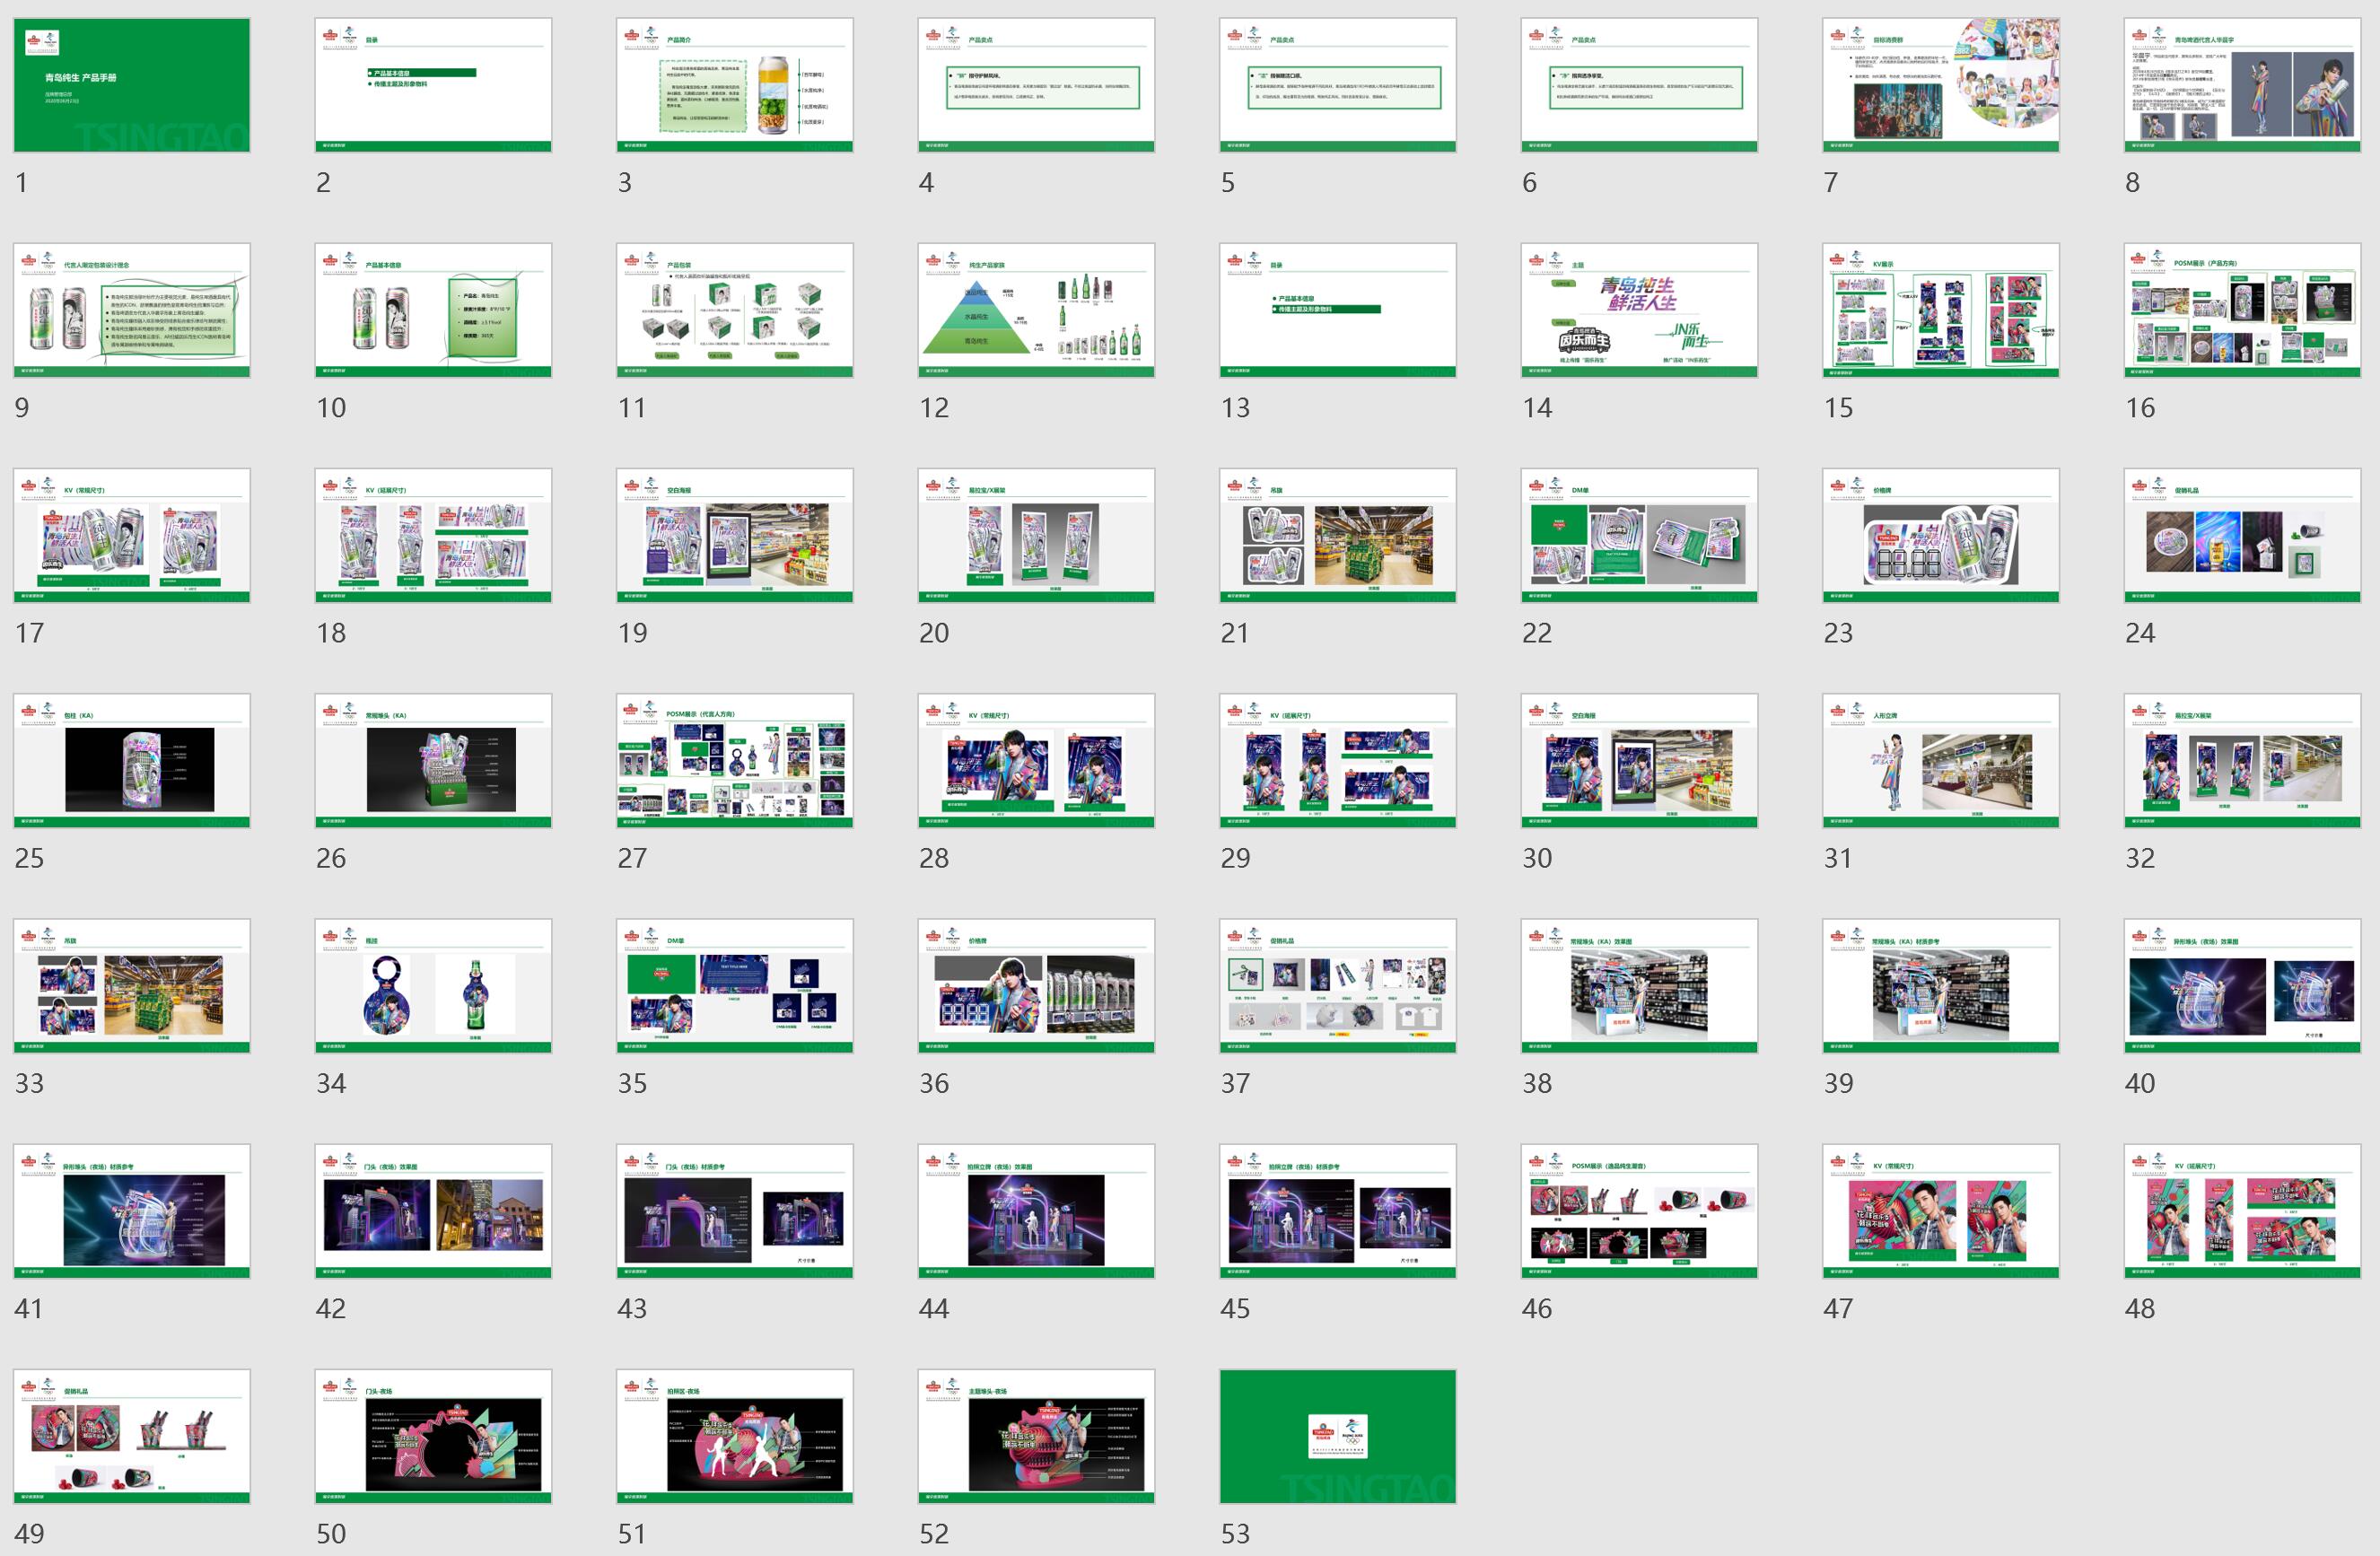Screen dimensions: 2380x1556
Task: Click slide thumbnail number 4
Action: pos(1036,85)
